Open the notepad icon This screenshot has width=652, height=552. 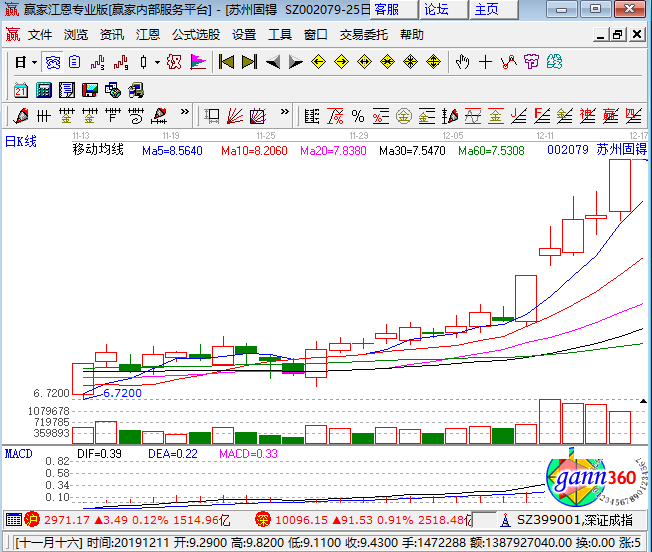67,90
